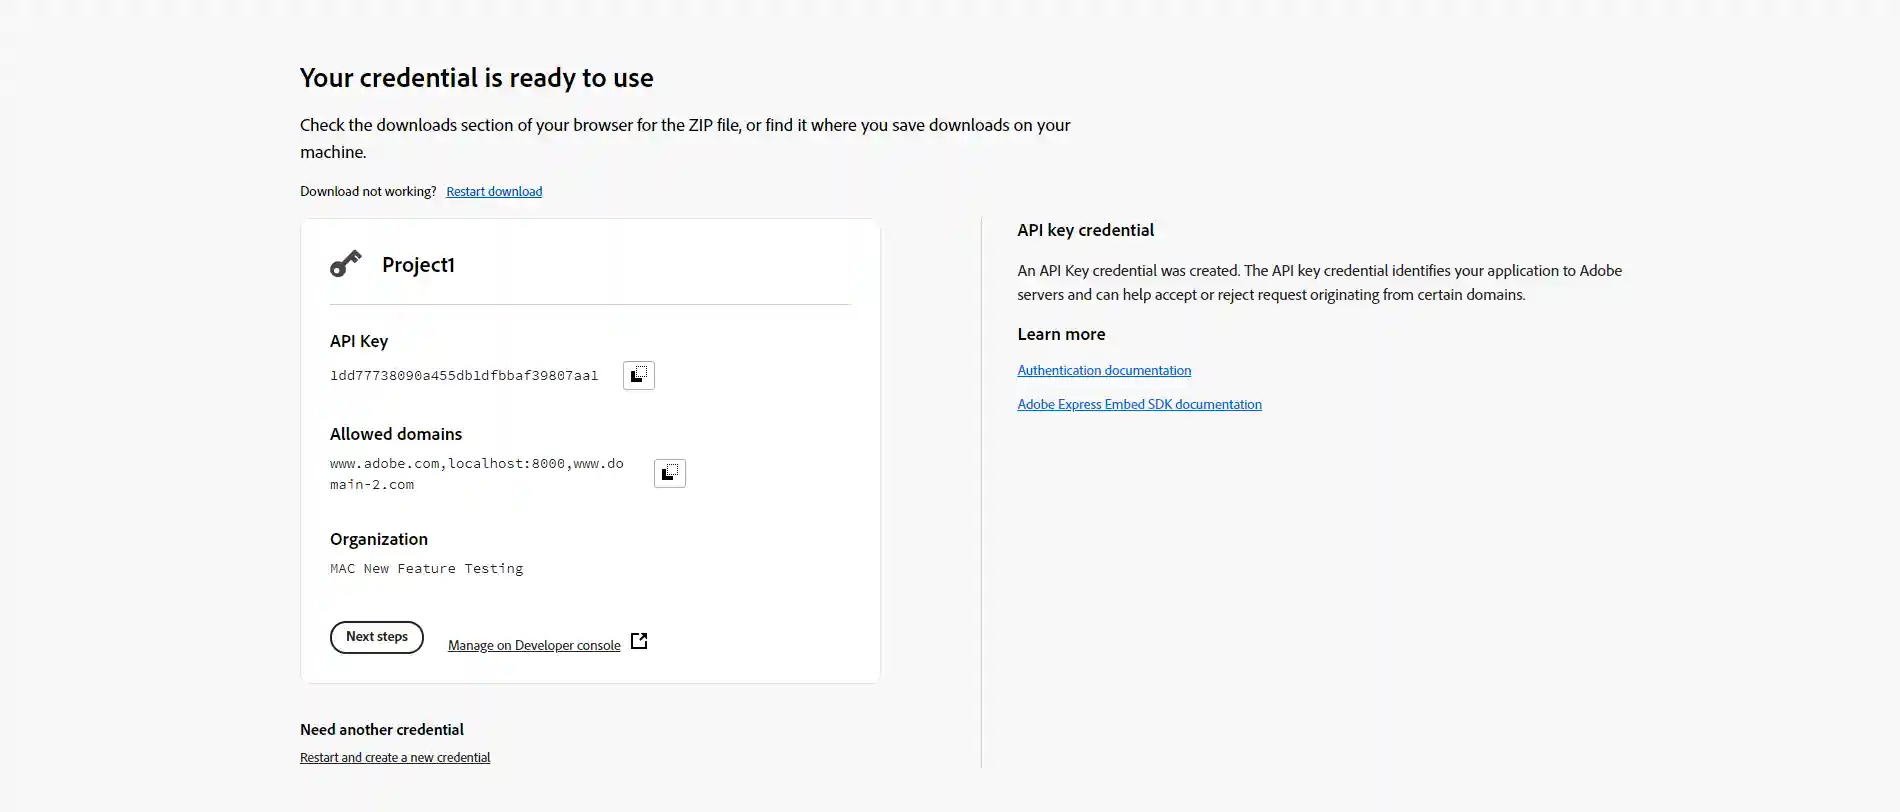Click Manage on Developer console
This screenshot has width=1900, height=812.
tap(533, 645)
